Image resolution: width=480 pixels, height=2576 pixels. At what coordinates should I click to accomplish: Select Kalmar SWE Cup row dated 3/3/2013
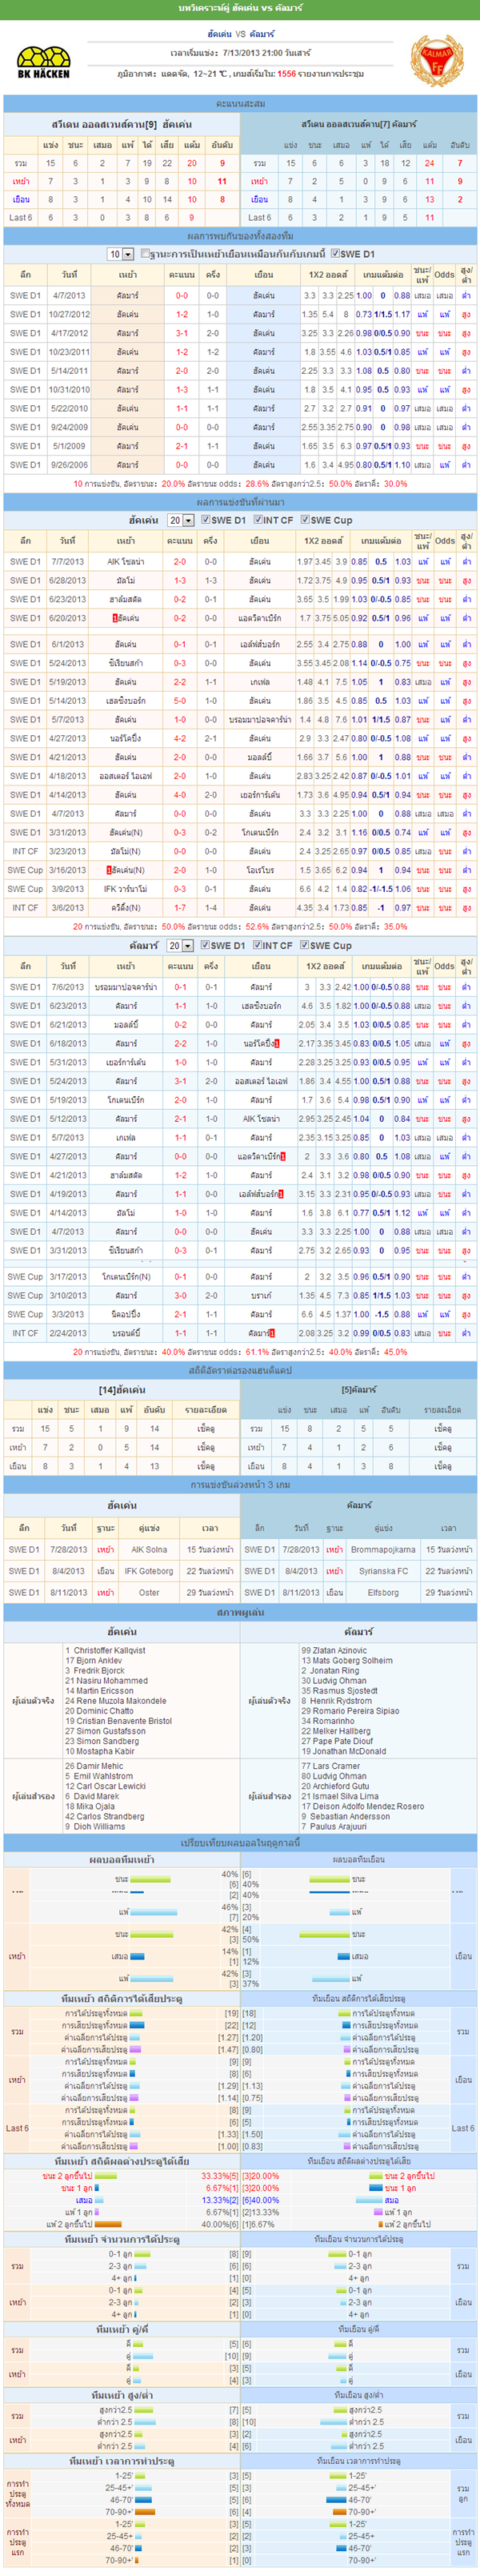point(240,1315)
